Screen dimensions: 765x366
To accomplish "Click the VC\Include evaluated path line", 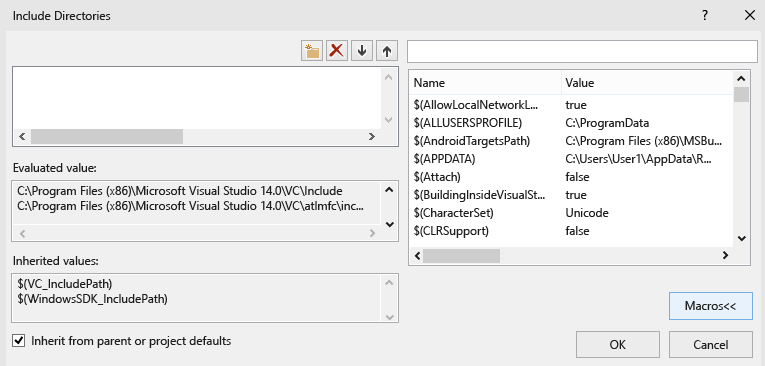I will coord(180,190).
